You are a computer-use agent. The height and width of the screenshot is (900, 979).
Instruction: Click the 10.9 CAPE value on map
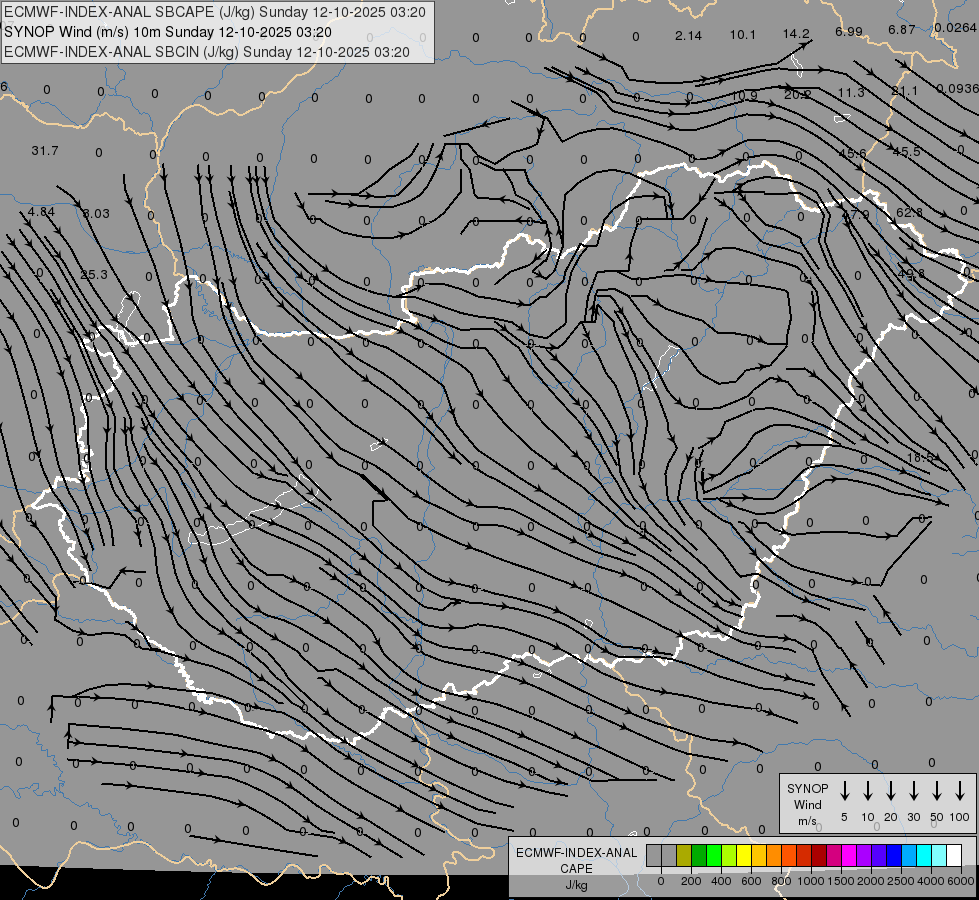(744, 96)
